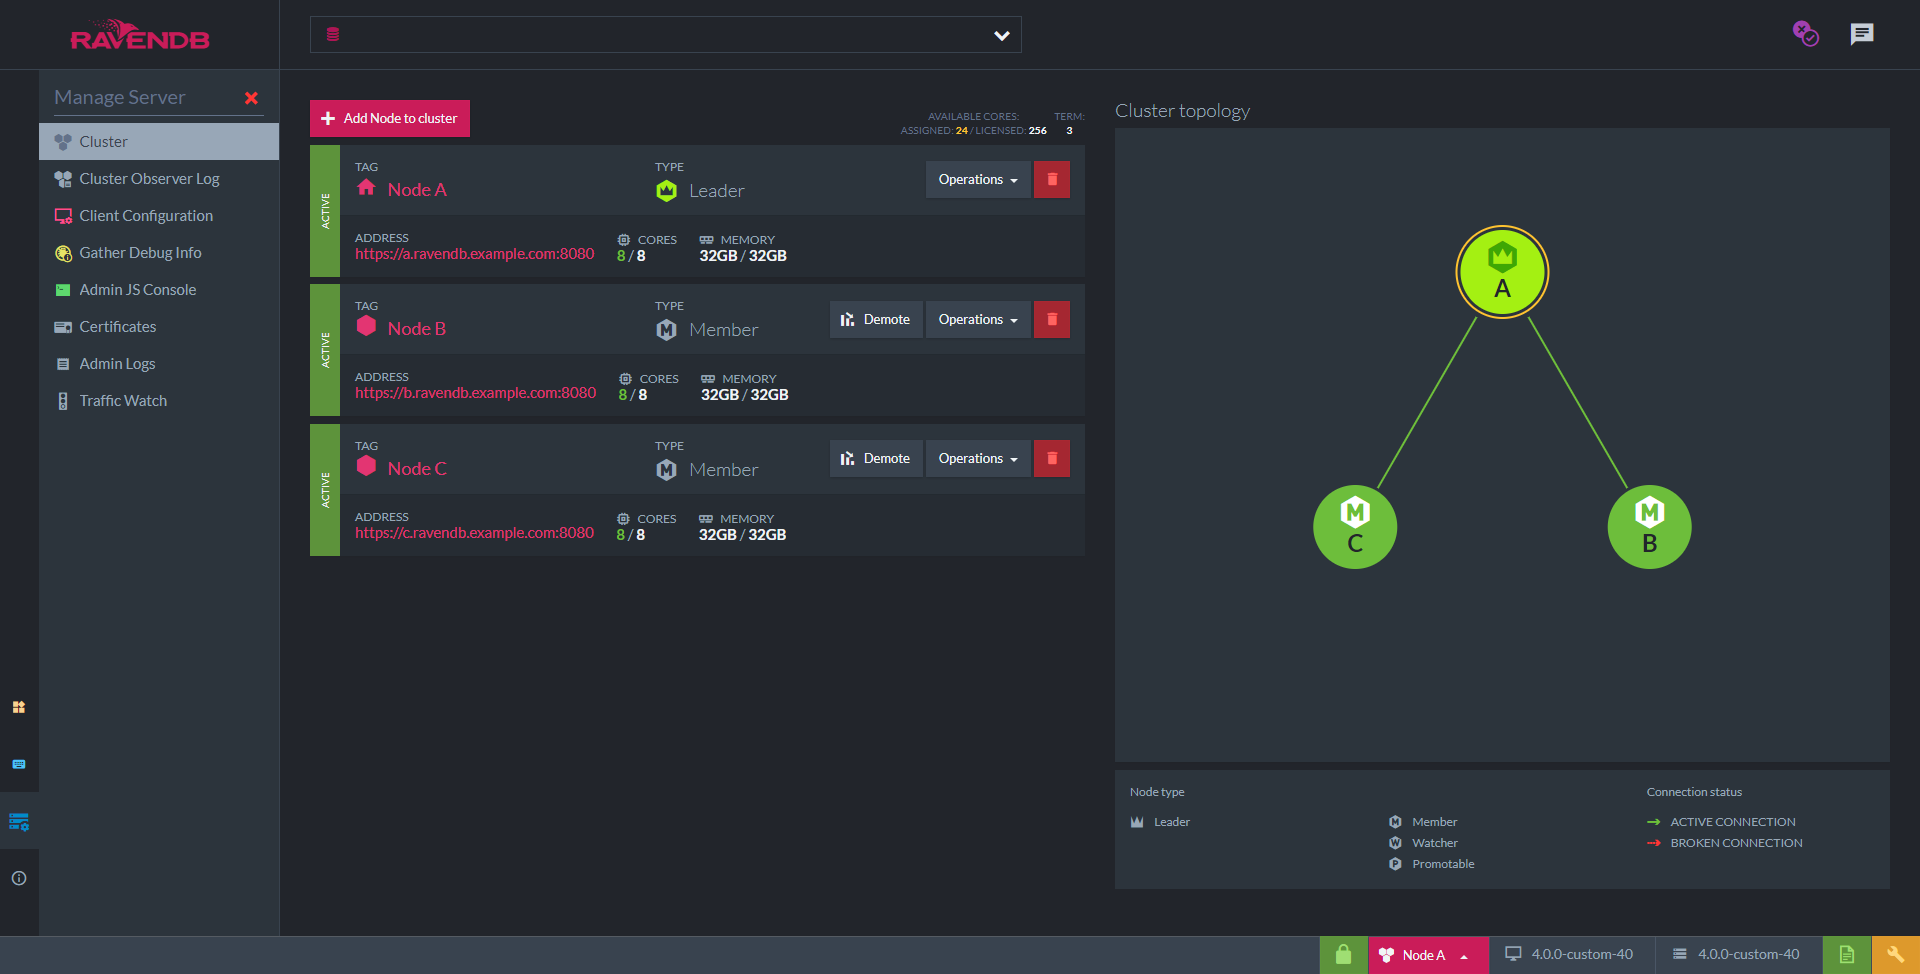The height and width of the screenshot is (974, 1920).
Task: Click the green lock icon in footer
Action: (1343, 955)
